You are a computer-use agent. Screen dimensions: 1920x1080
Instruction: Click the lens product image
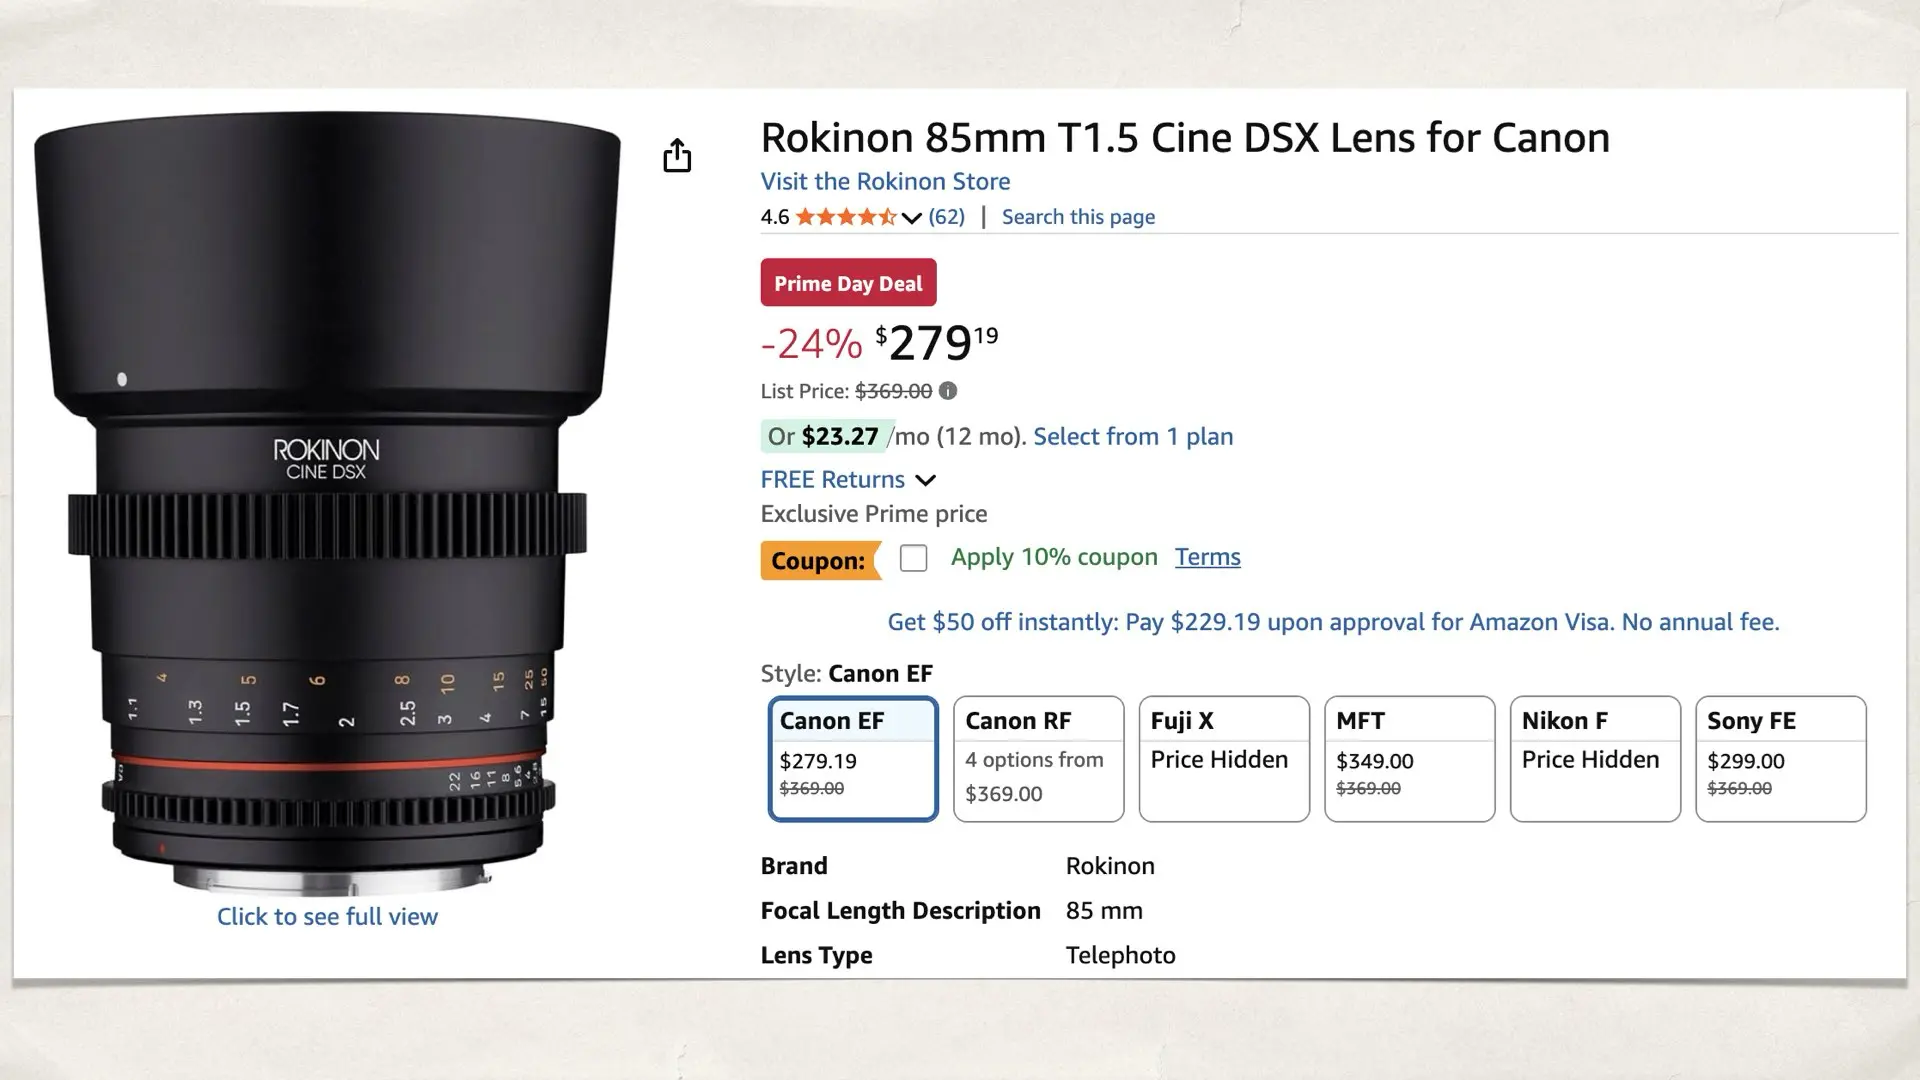pyautogui.click(x=330, y=500)
